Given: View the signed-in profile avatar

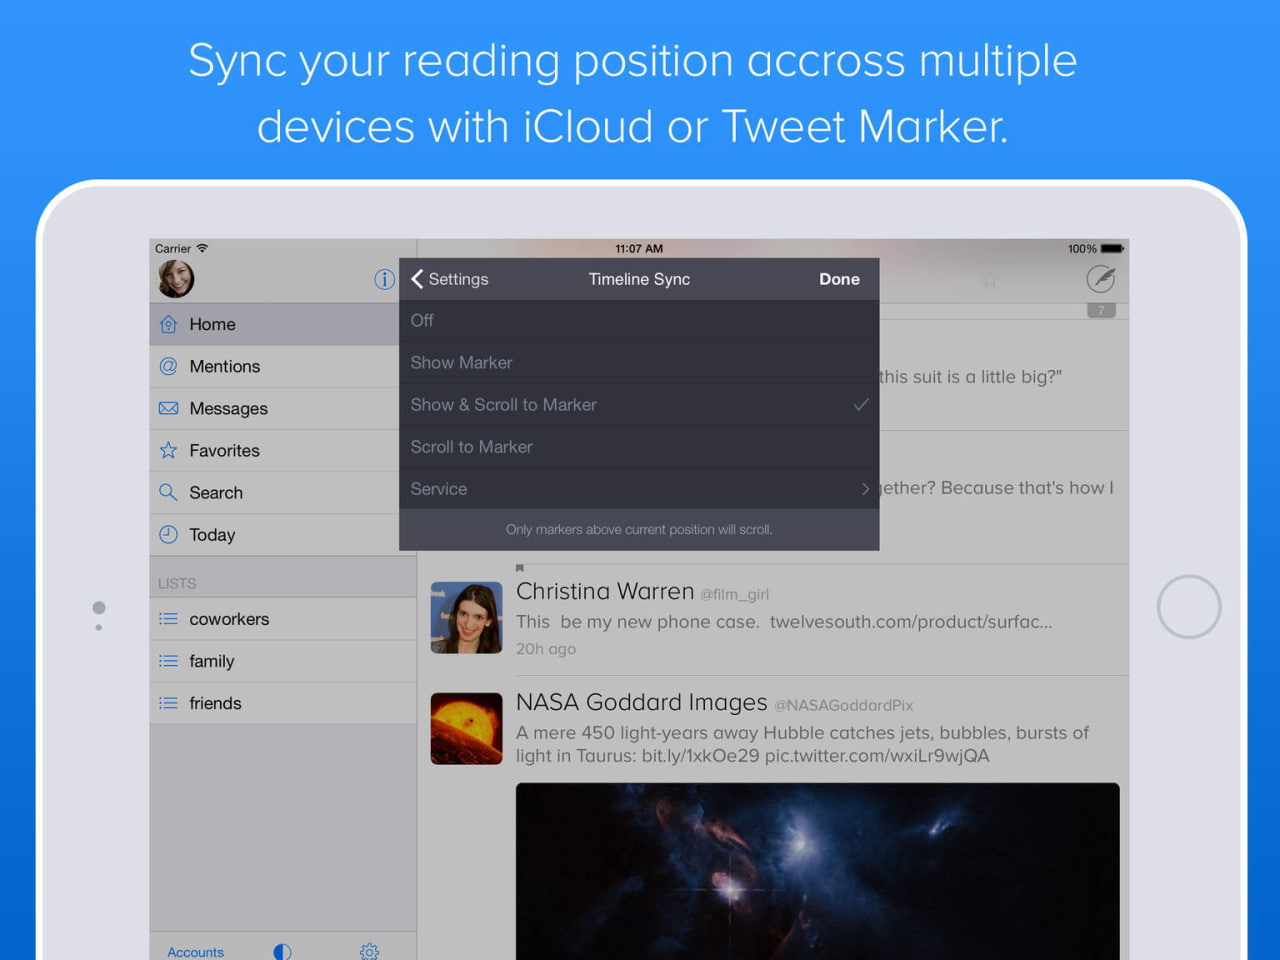Looking at the screenshot, I should (176, 279).
